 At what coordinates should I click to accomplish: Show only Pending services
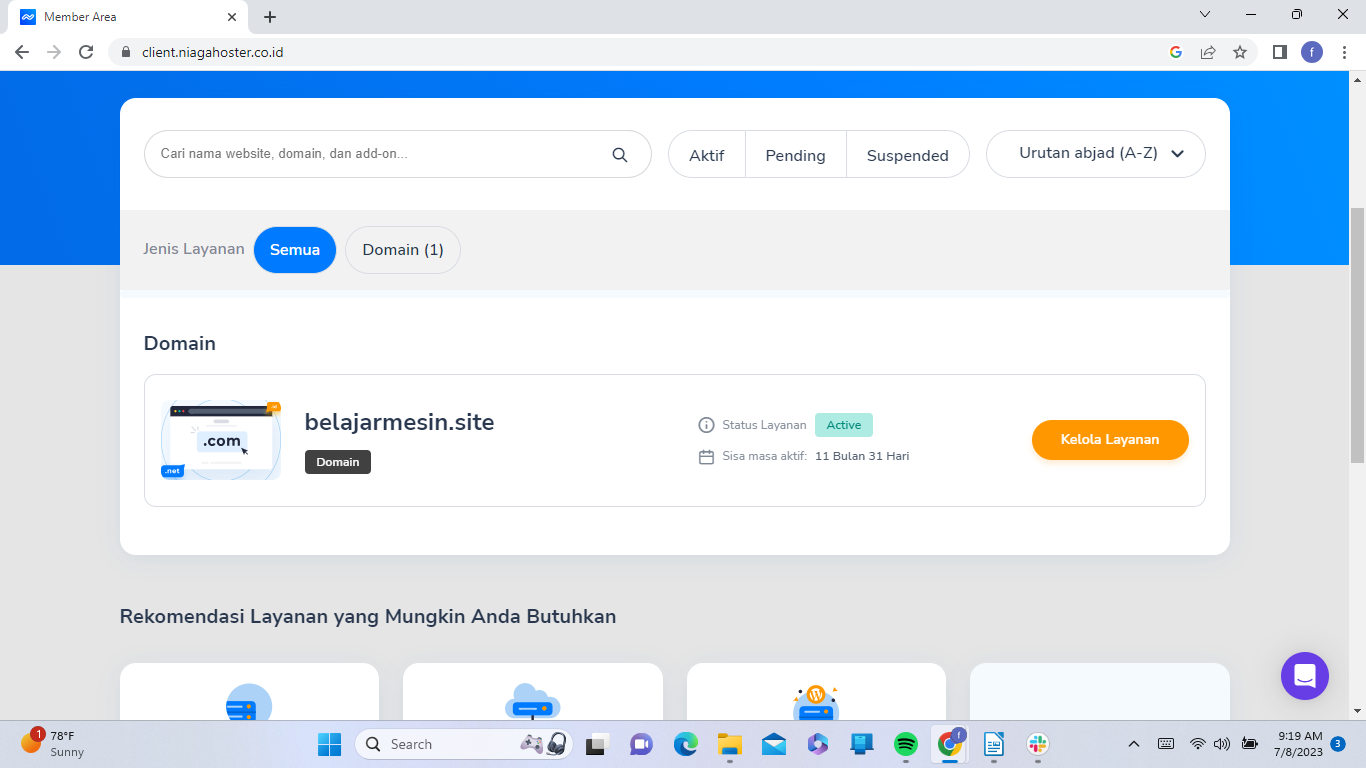point(795,154)
